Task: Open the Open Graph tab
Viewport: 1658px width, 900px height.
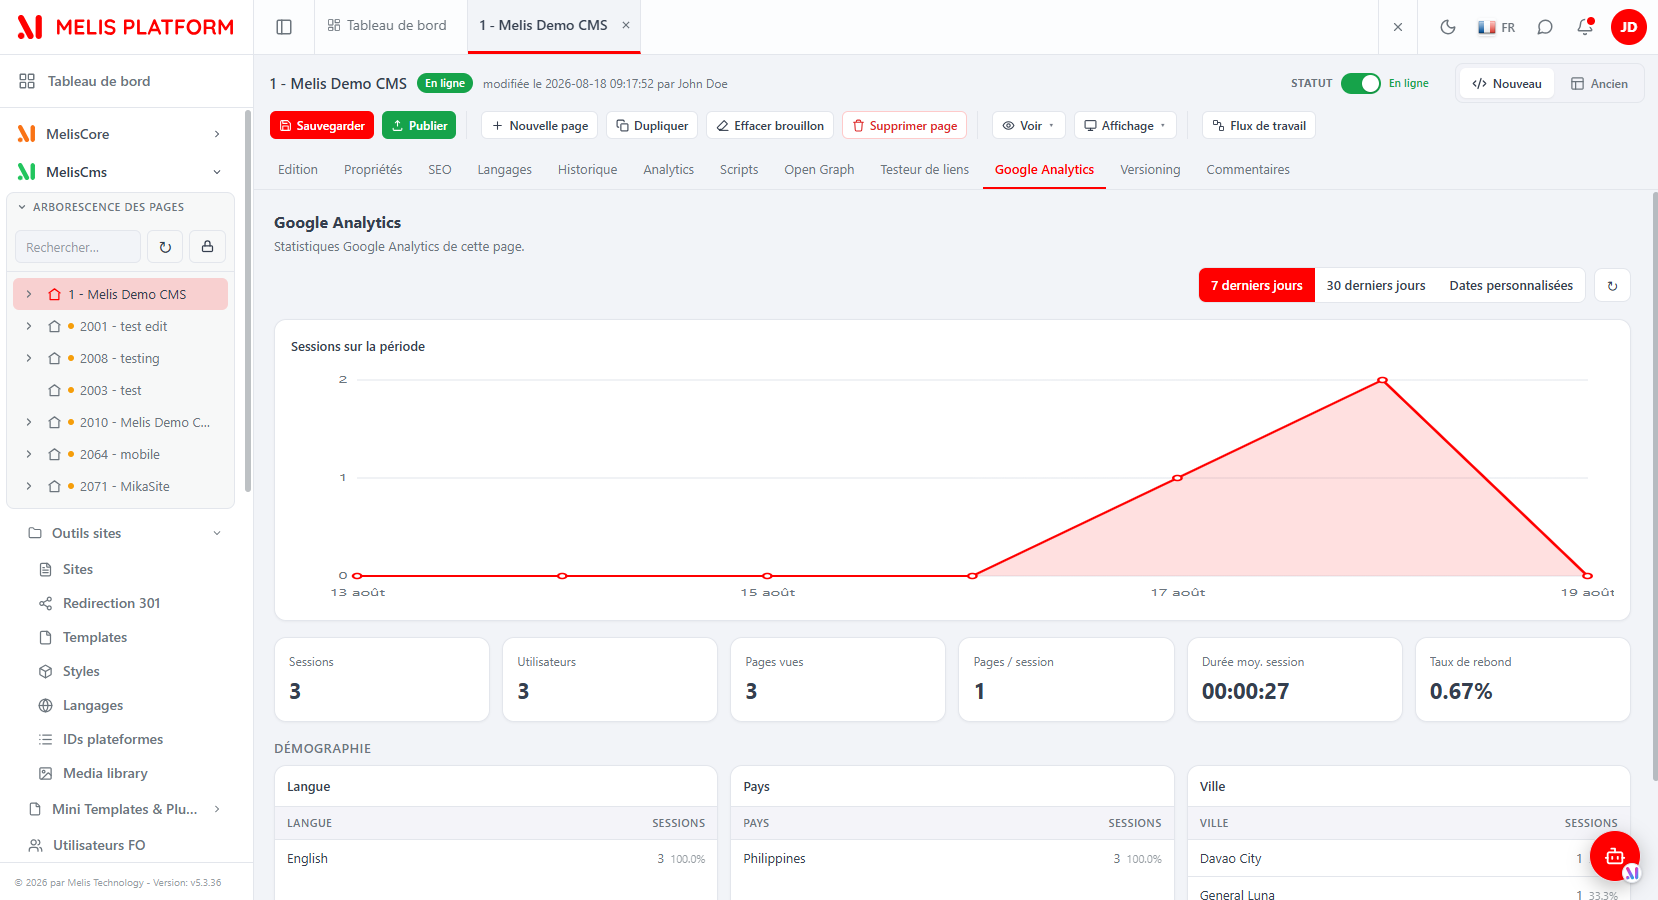Action: tap(819, 170)
